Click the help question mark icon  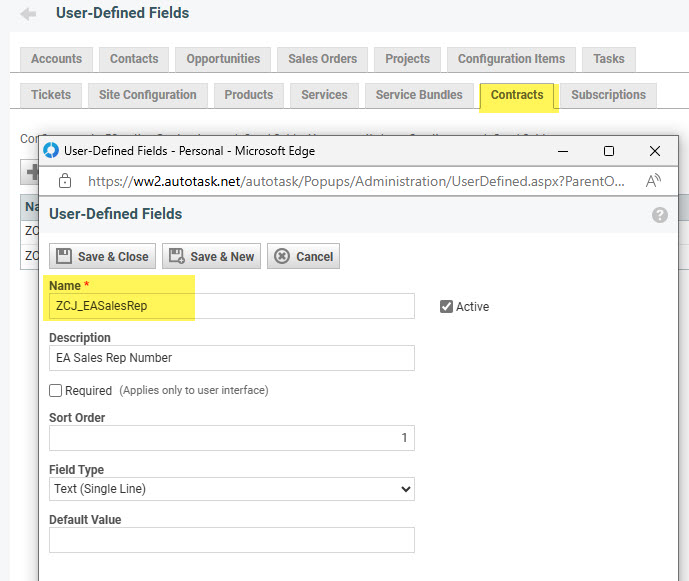tap(660, 215)
